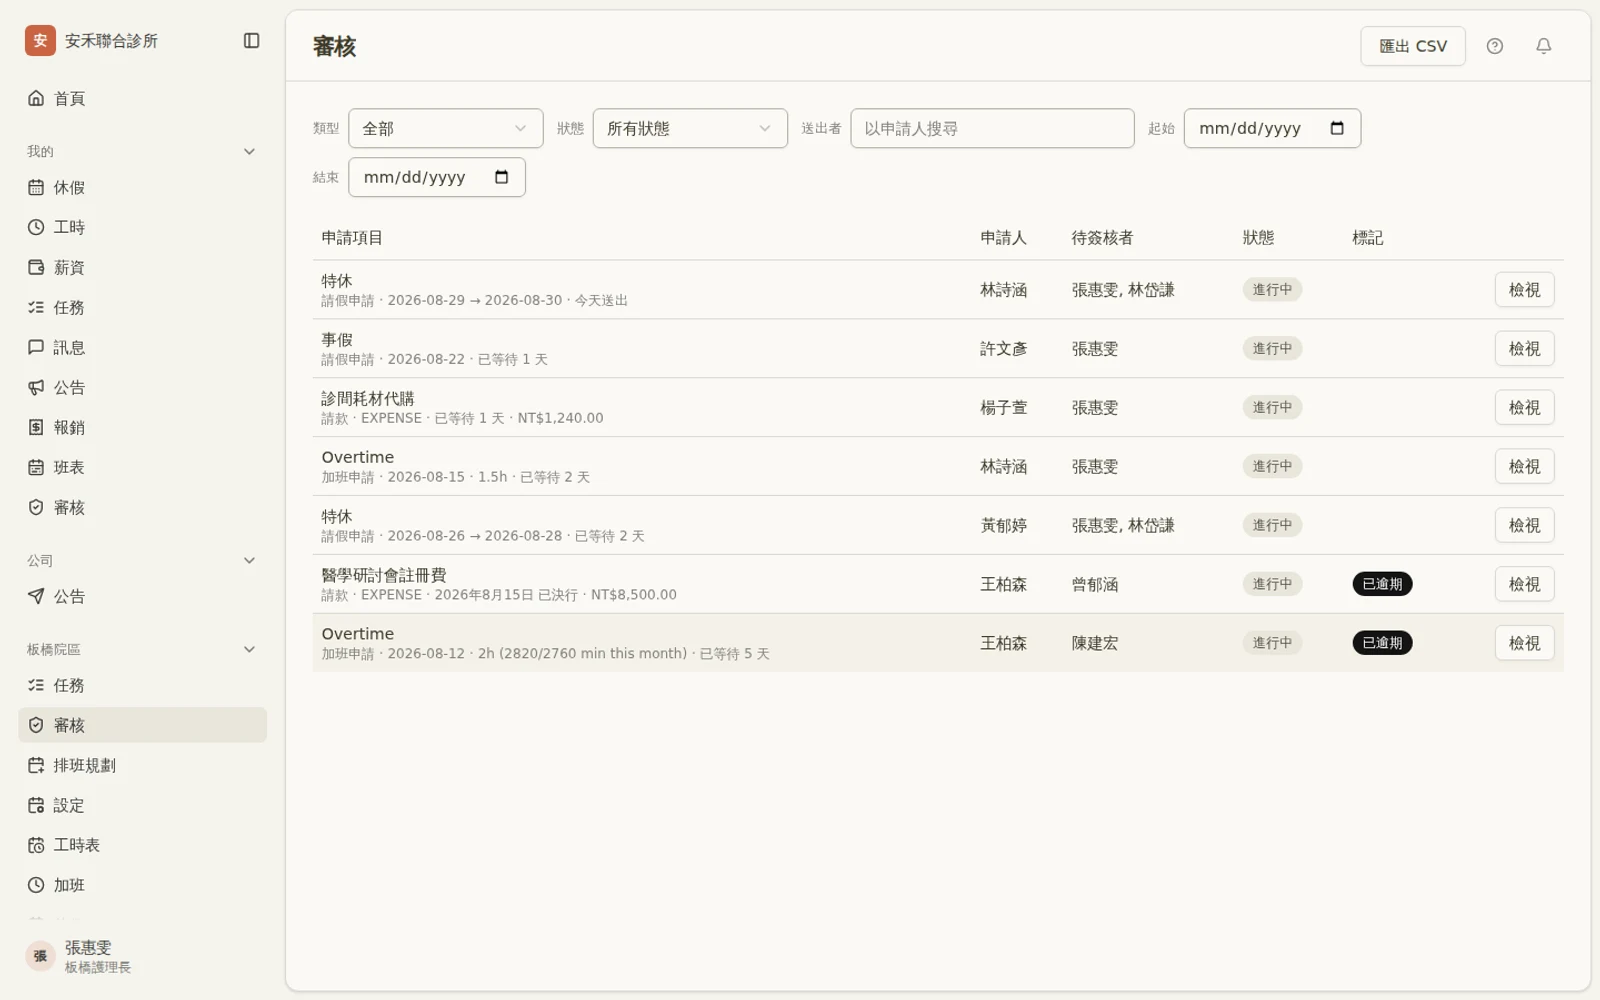Click 檢視 for 林詩涵 特休 request

(x=1524, y=290)
